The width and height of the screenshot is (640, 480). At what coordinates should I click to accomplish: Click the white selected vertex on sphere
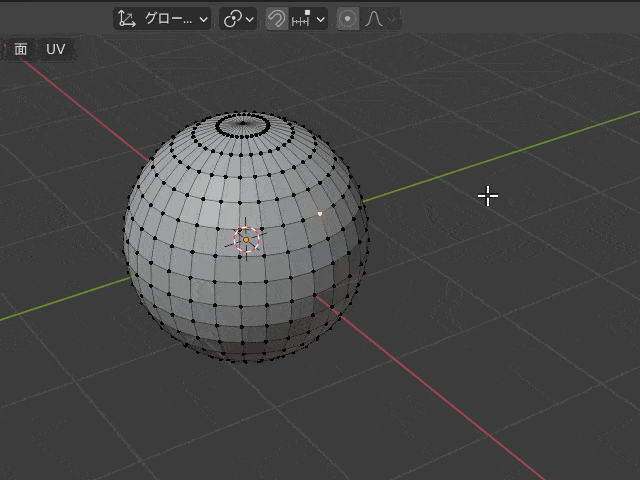click(320, 213)
